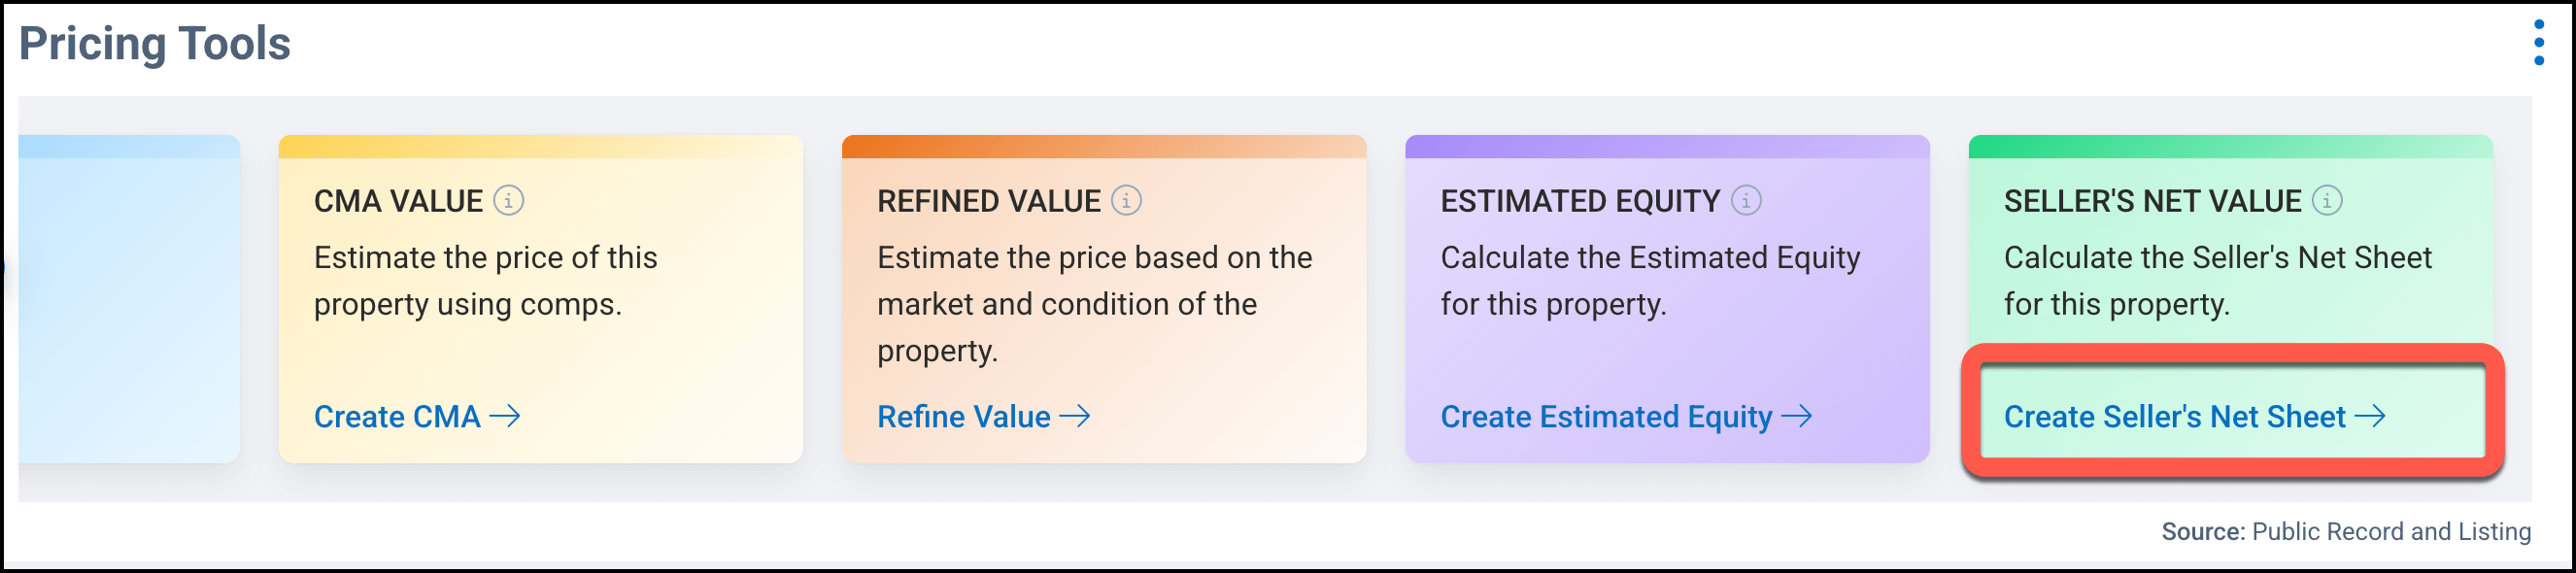Click the REFINED VALUE card description text
This screenshot has width=2576, height=573.
point(1094,304)
